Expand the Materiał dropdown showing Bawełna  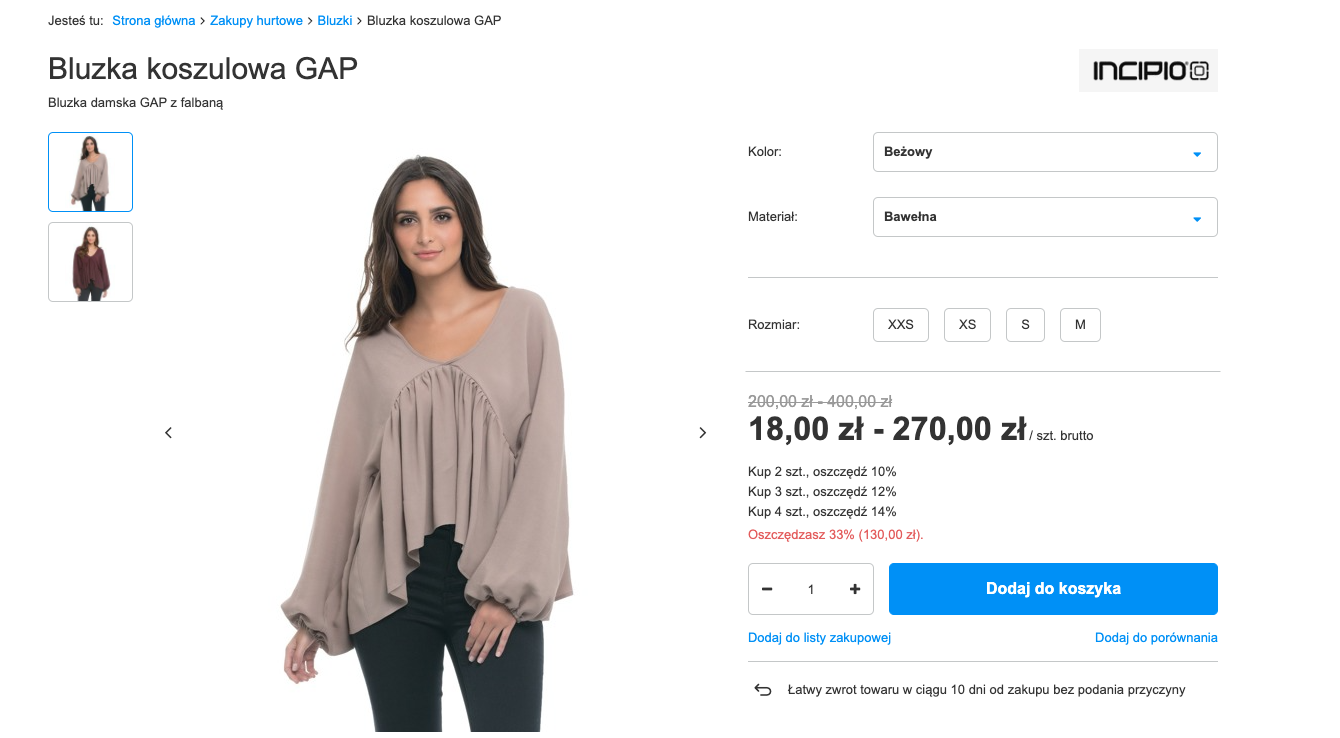click(1045, 217)
